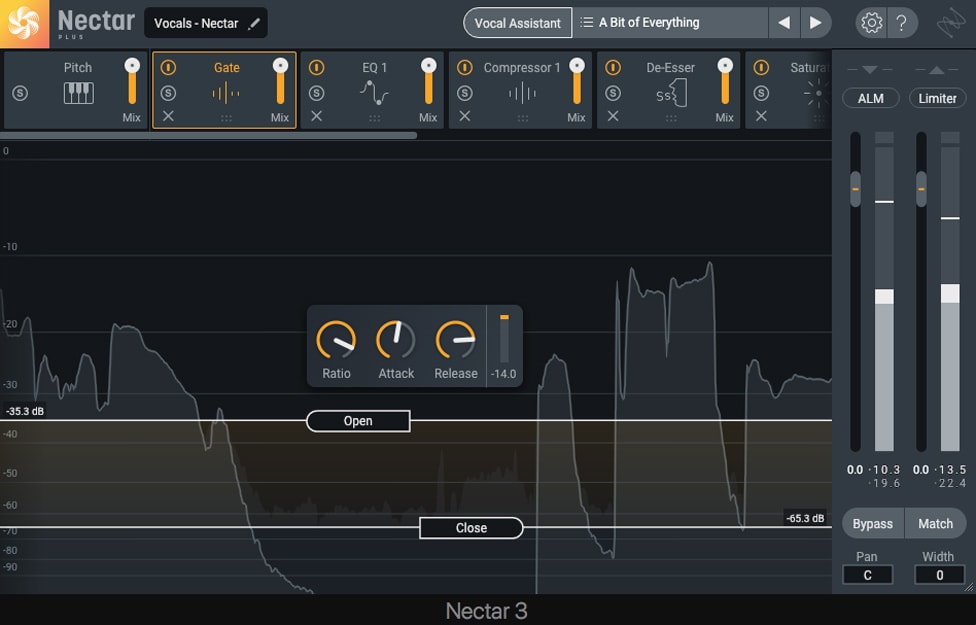Grab the Compressor 1 reorder handle
Viewport: 976px width, 625px height.
522,118
